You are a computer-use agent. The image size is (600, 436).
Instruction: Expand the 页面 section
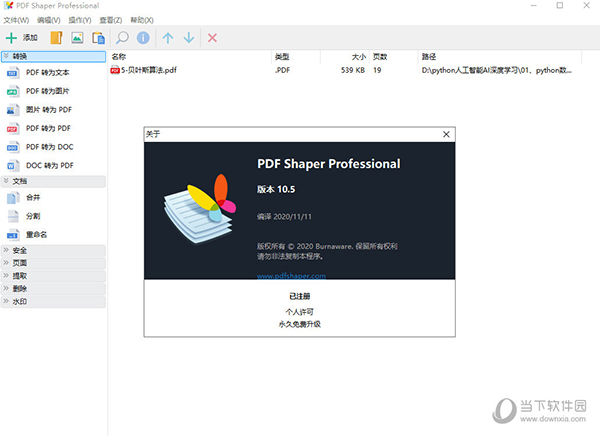pyautogui.click(x=54, y=263)
